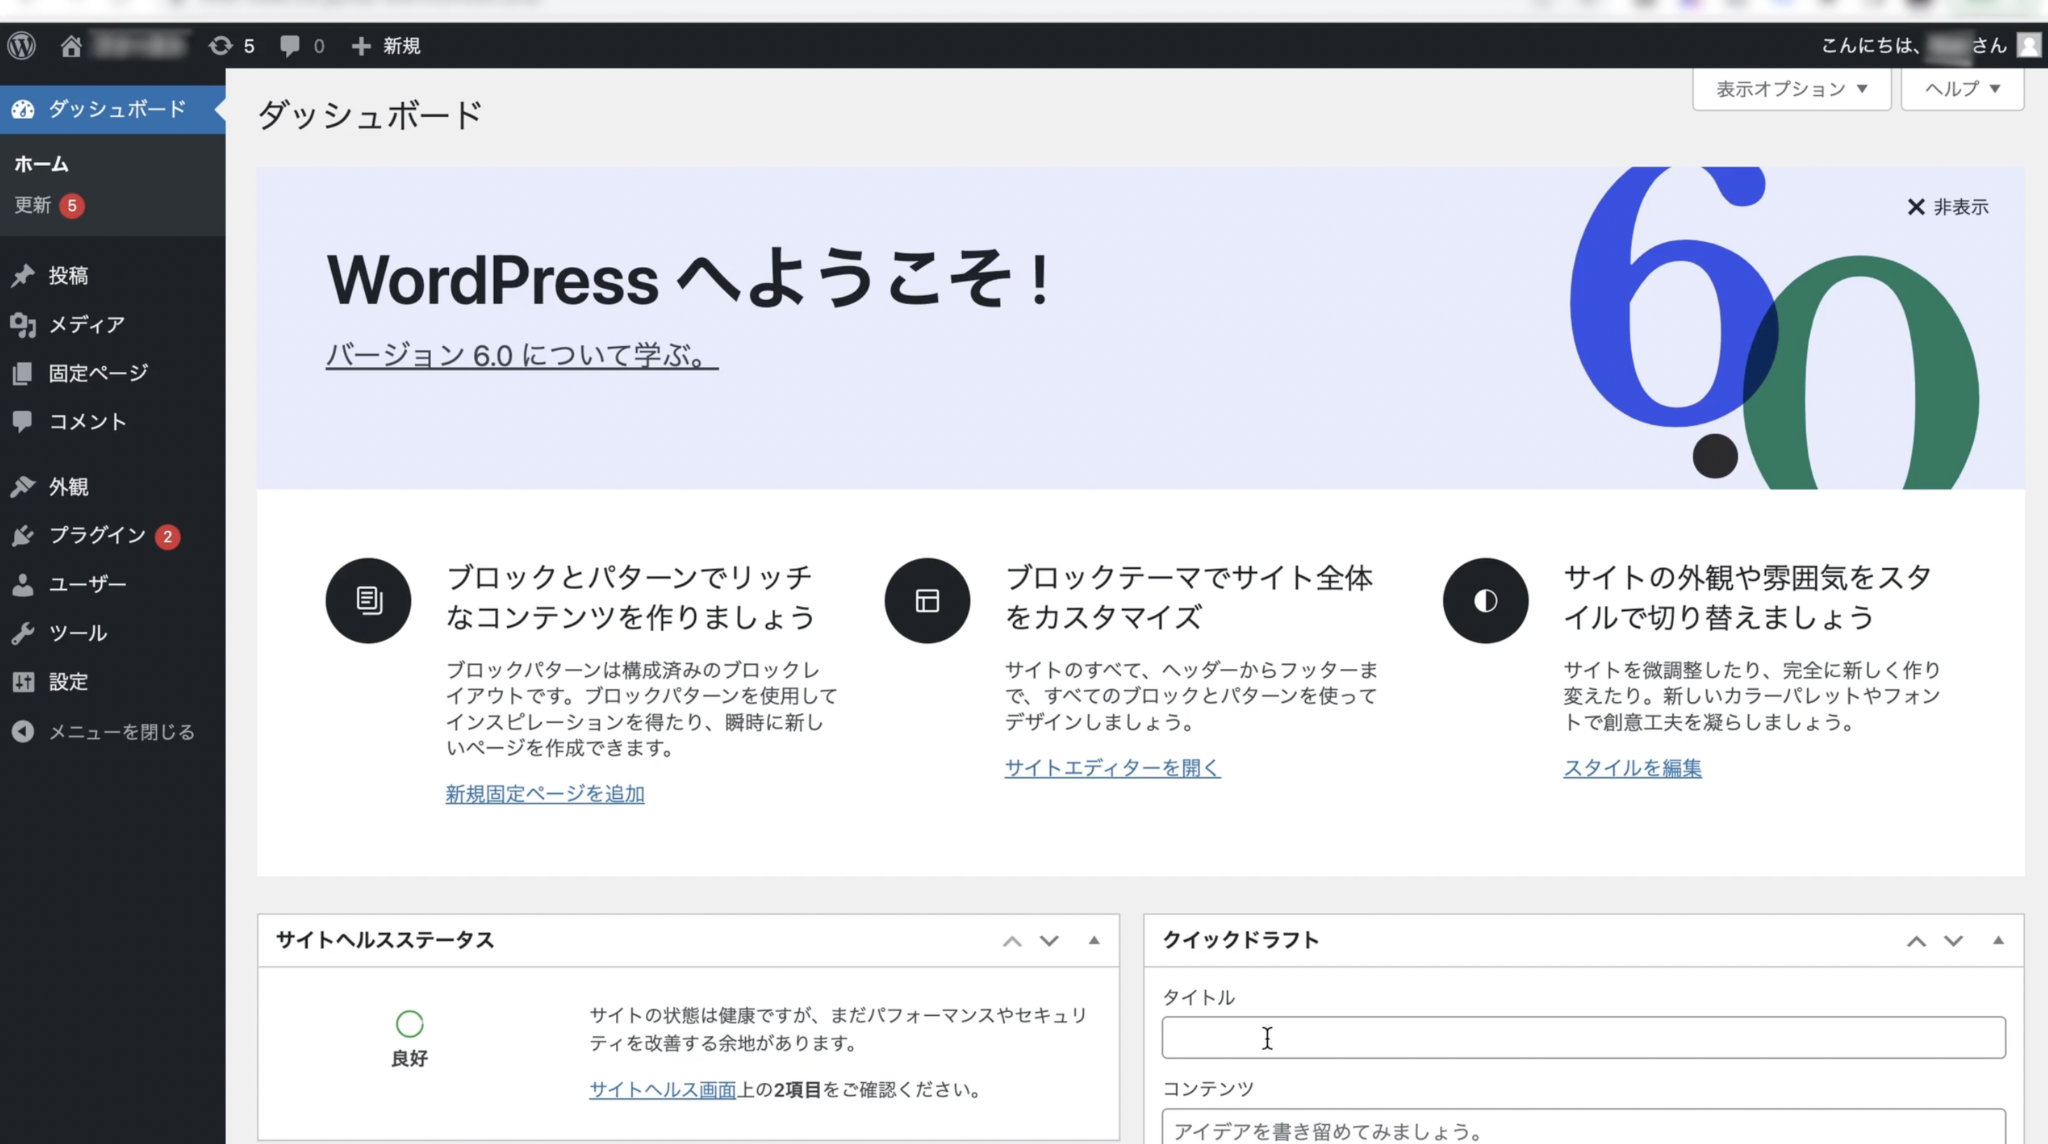The height and width of the screenshot is (1144, 2048).
Task: Click the 設定 sliders icon
Action: [23, 682]
